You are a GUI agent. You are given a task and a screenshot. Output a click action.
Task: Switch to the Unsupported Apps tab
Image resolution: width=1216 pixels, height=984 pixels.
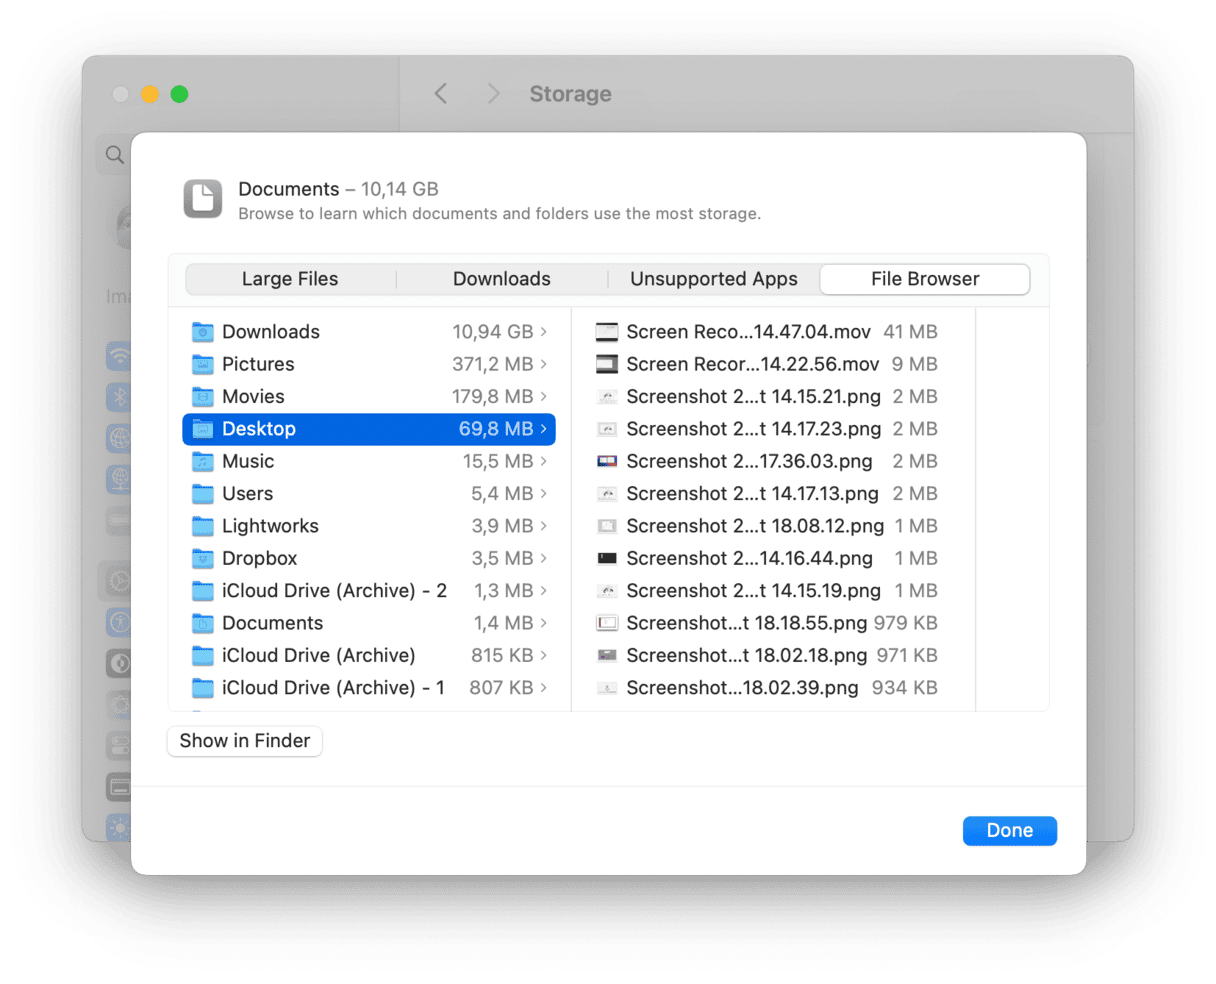[713, 279]
